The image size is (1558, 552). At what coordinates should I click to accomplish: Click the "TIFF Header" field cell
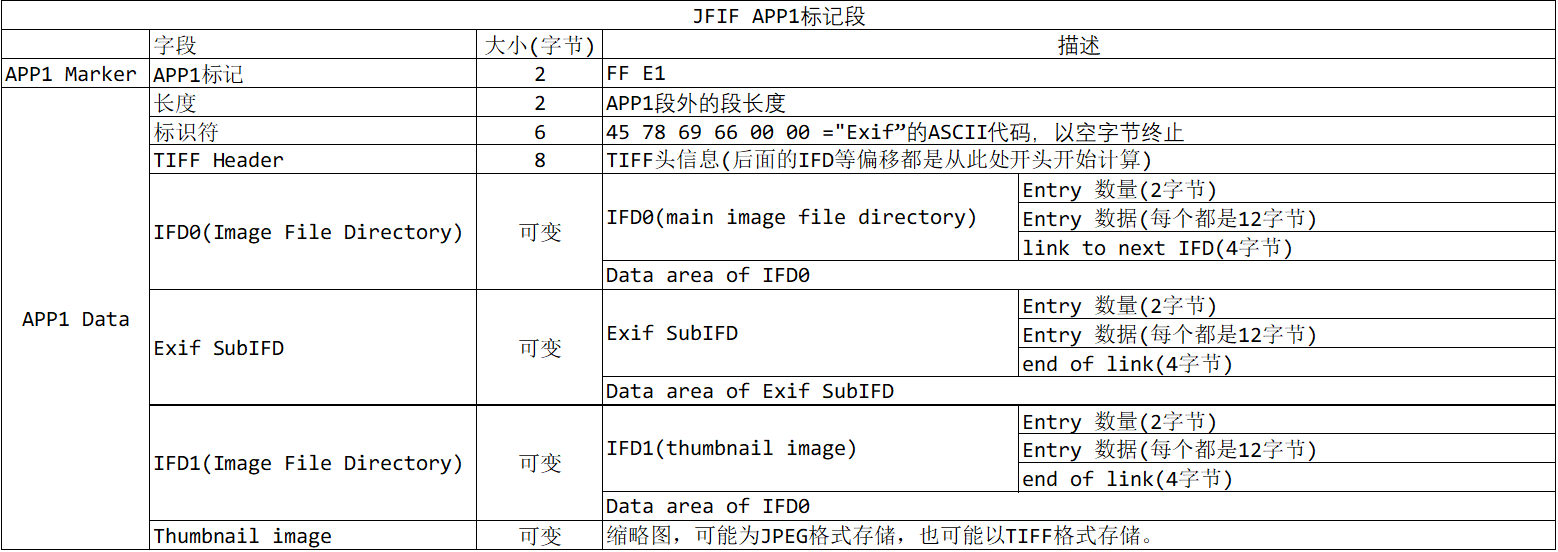click(x=219, y=160)
